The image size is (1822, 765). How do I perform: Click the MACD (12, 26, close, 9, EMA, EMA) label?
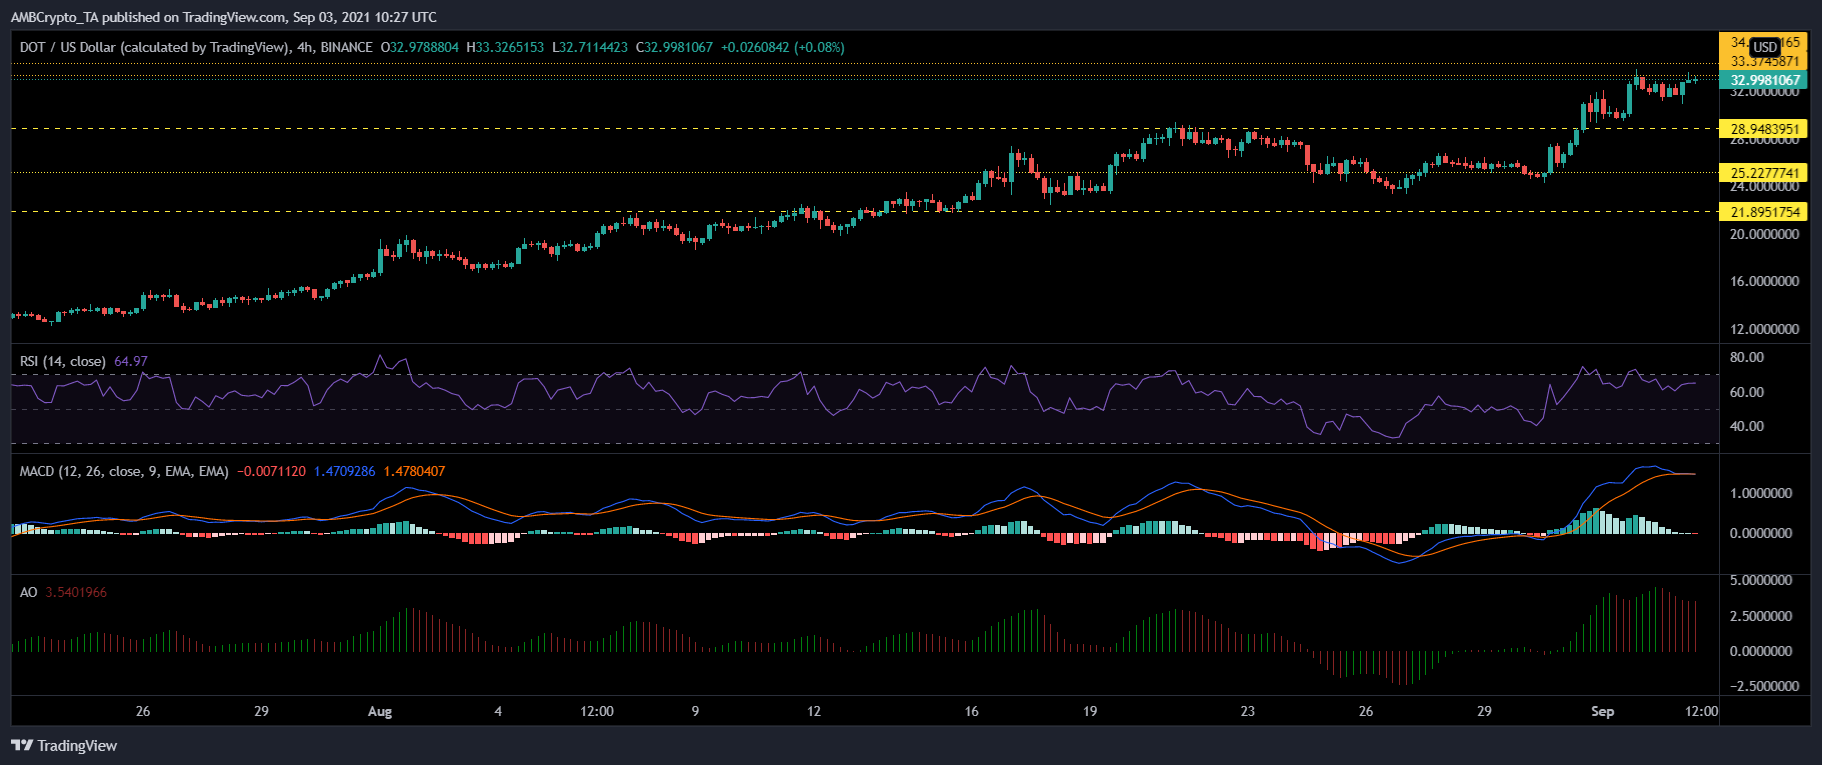click(124, 471)
